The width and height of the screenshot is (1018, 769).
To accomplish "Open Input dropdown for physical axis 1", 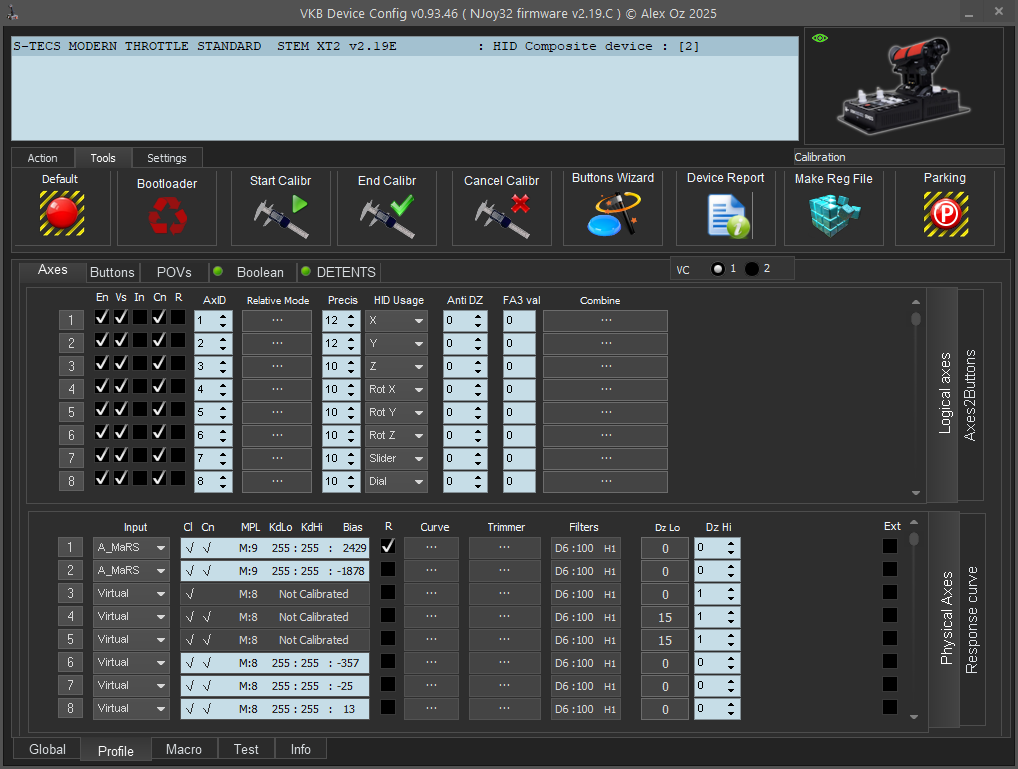I will (x=131, y=548).
